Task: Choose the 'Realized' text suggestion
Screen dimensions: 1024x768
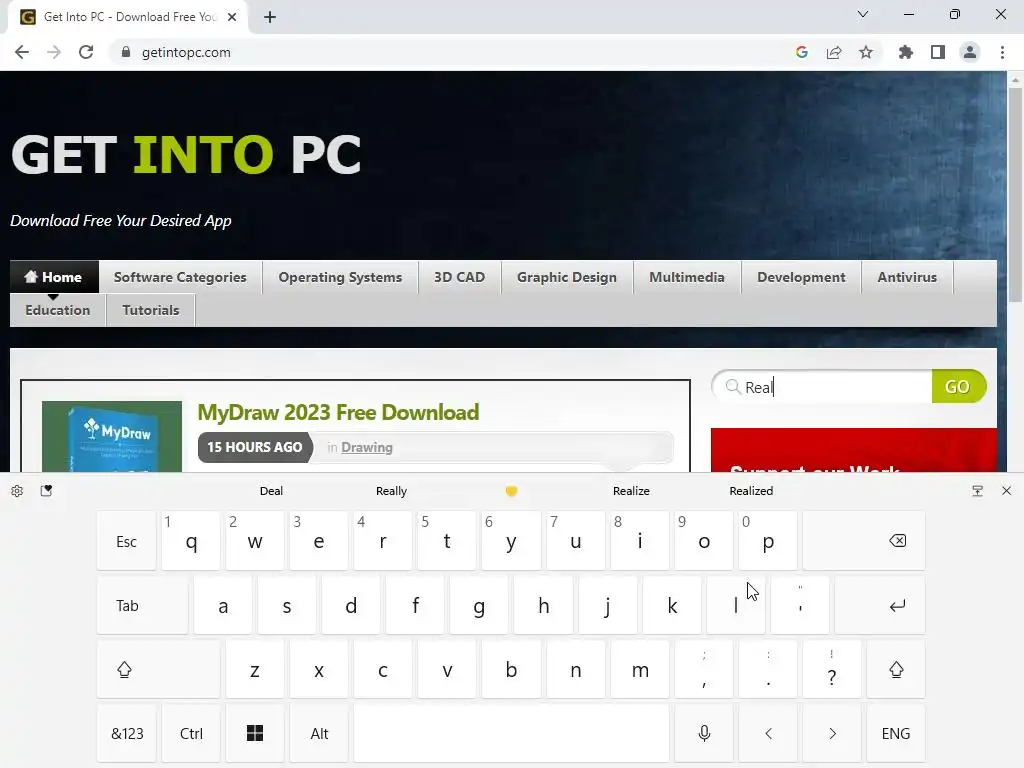Action: tap(751, 491)
